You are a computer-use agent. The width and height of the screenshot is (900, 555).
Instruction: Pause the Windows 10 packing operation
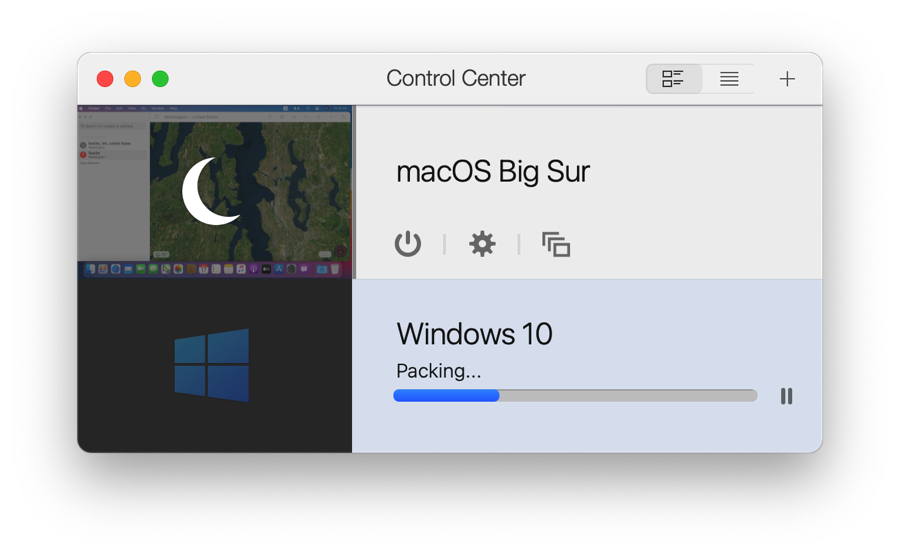(786, 396)
